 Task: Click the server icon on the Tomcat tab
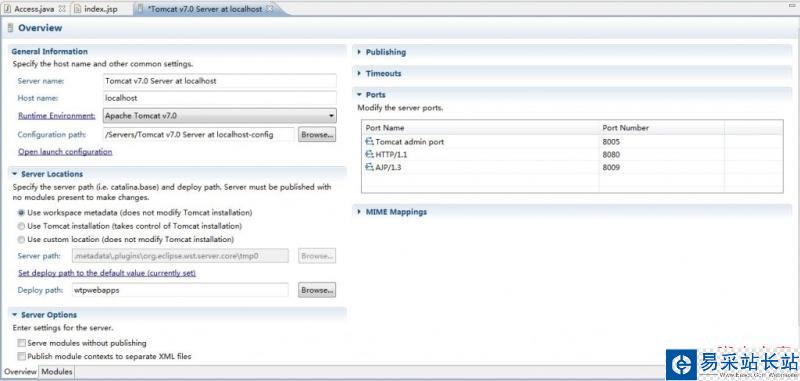(x=140, y=9)
